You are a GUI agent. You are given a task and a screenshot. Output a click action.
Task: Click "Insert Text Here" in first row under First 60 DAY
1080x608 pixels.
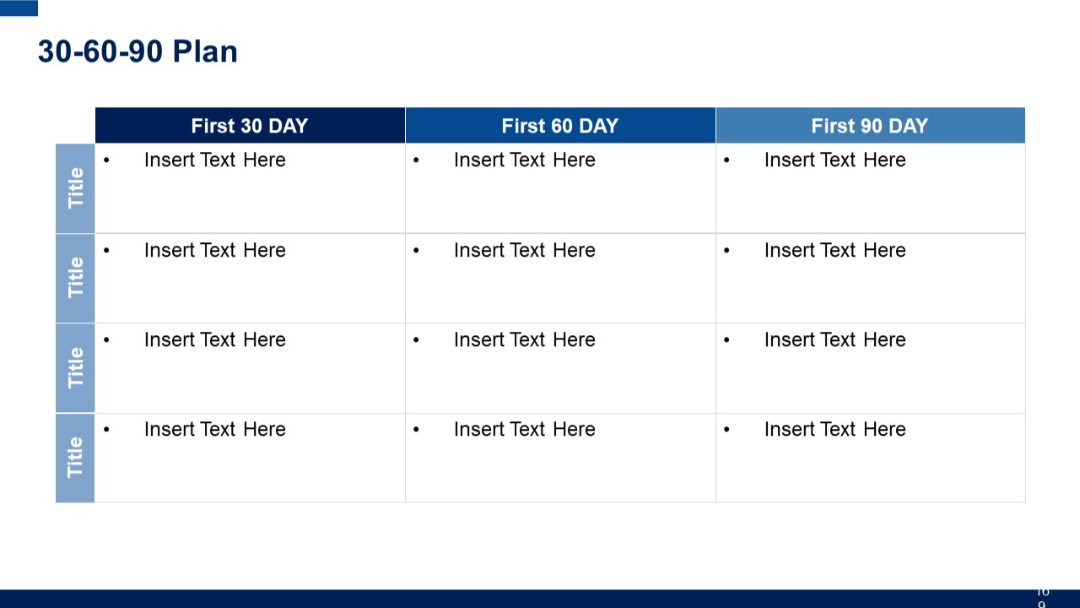pos(525,160)
